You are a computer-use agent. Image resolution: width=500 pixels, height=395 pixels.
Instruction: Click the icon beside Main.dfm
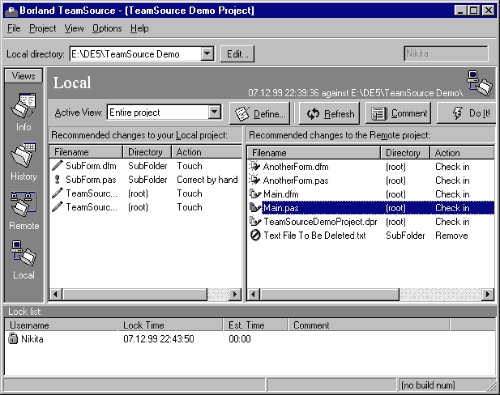click(255, 194)
